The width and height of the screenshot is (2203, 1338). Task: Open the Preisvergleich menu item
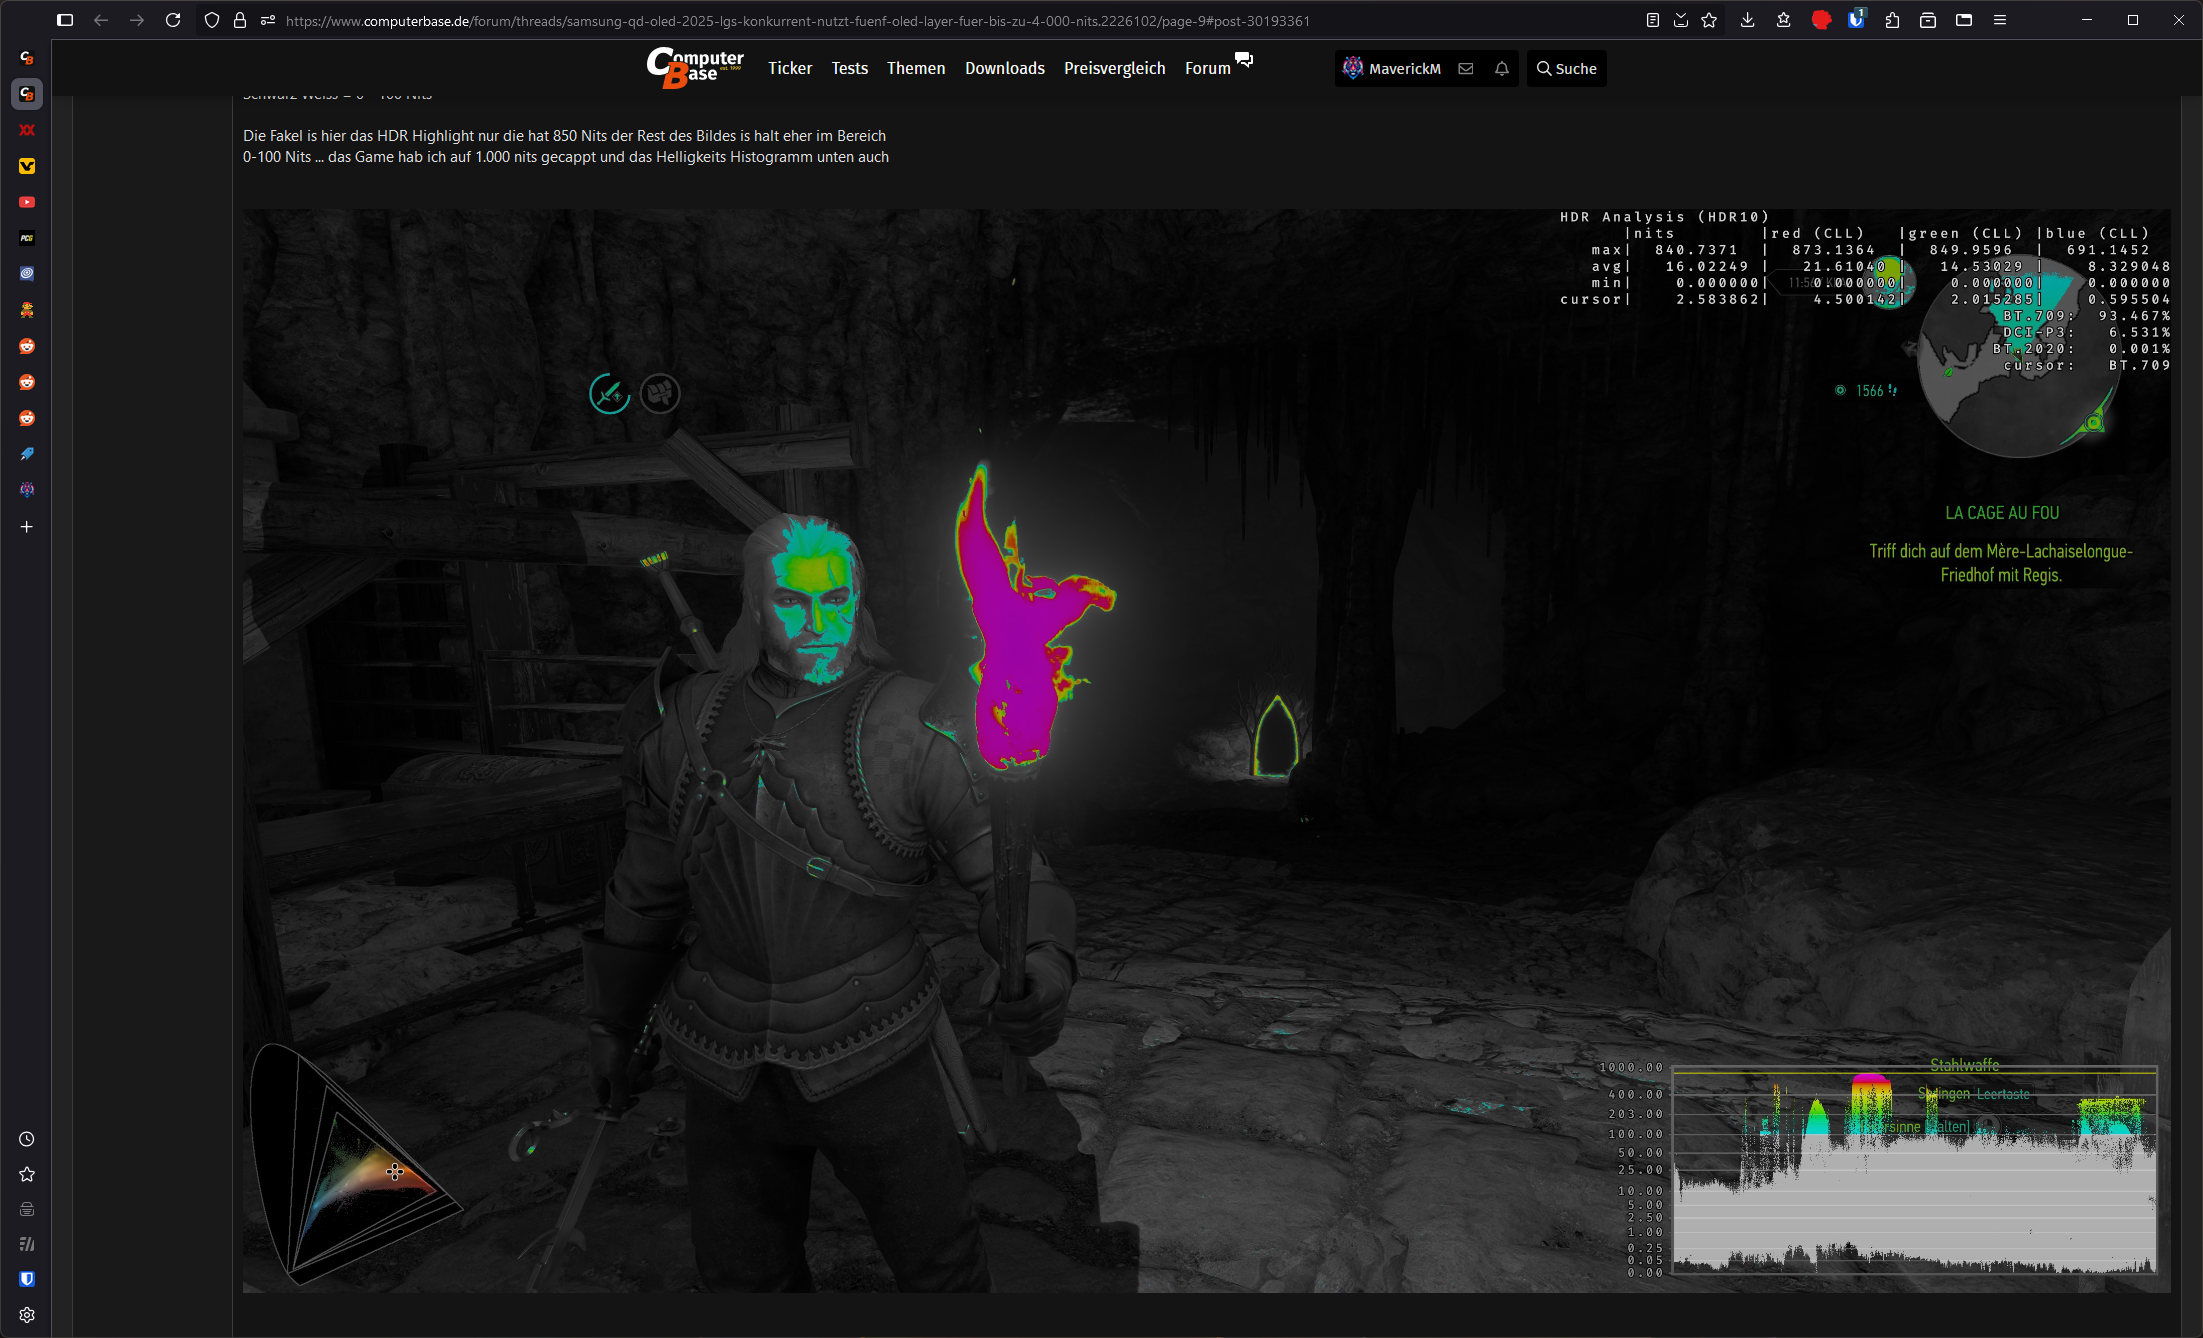[x=1114, y=68]
